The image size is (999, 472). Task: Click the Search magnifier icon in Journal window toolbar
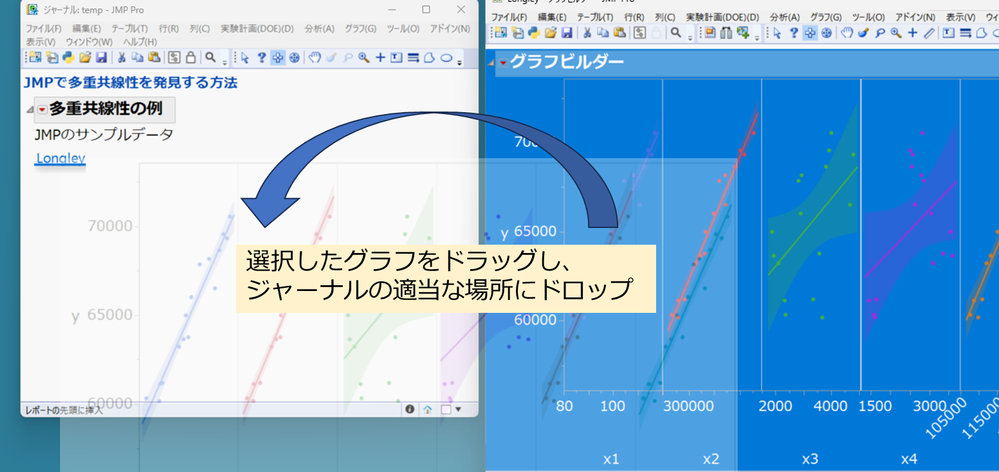click(210, 57)
